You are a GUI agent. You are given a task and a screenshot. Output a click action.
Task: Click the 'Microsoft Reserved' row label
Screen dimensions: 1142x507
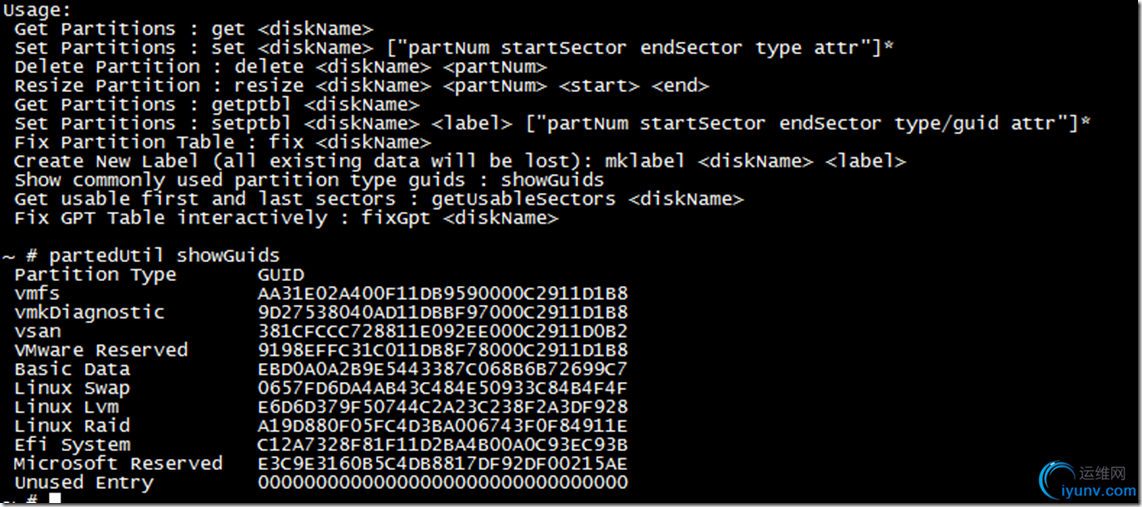point(118,464)
